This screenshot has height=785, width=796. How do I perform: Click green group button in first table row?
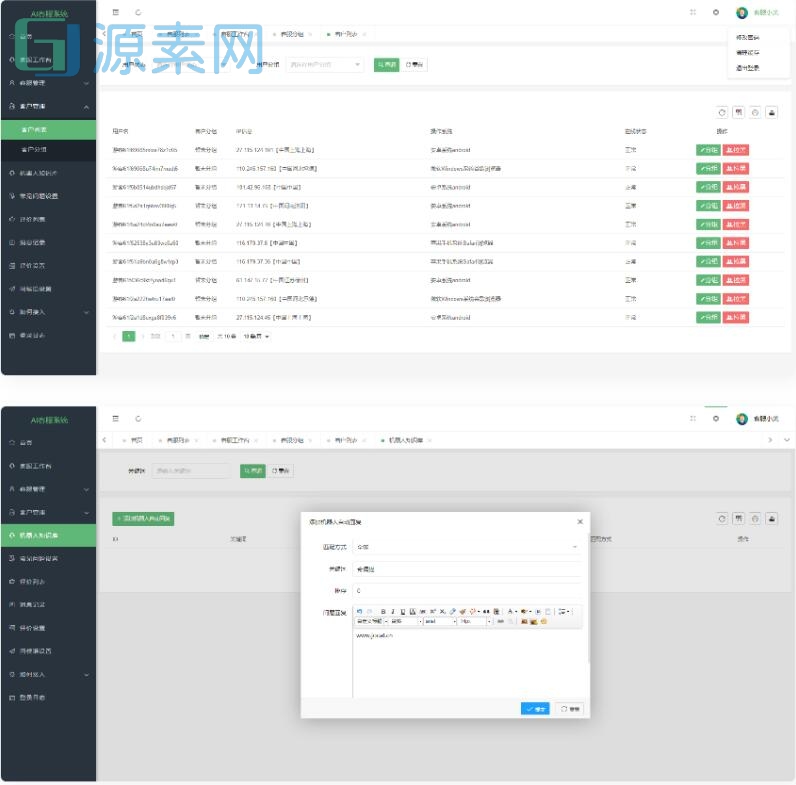tap(708, 150)
